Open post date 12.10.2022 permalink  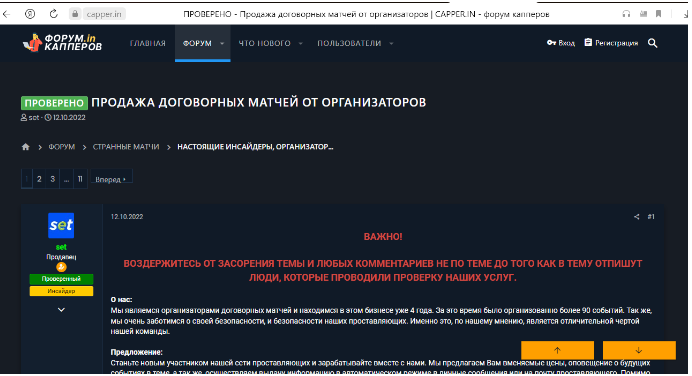click(x=127, y=217)
